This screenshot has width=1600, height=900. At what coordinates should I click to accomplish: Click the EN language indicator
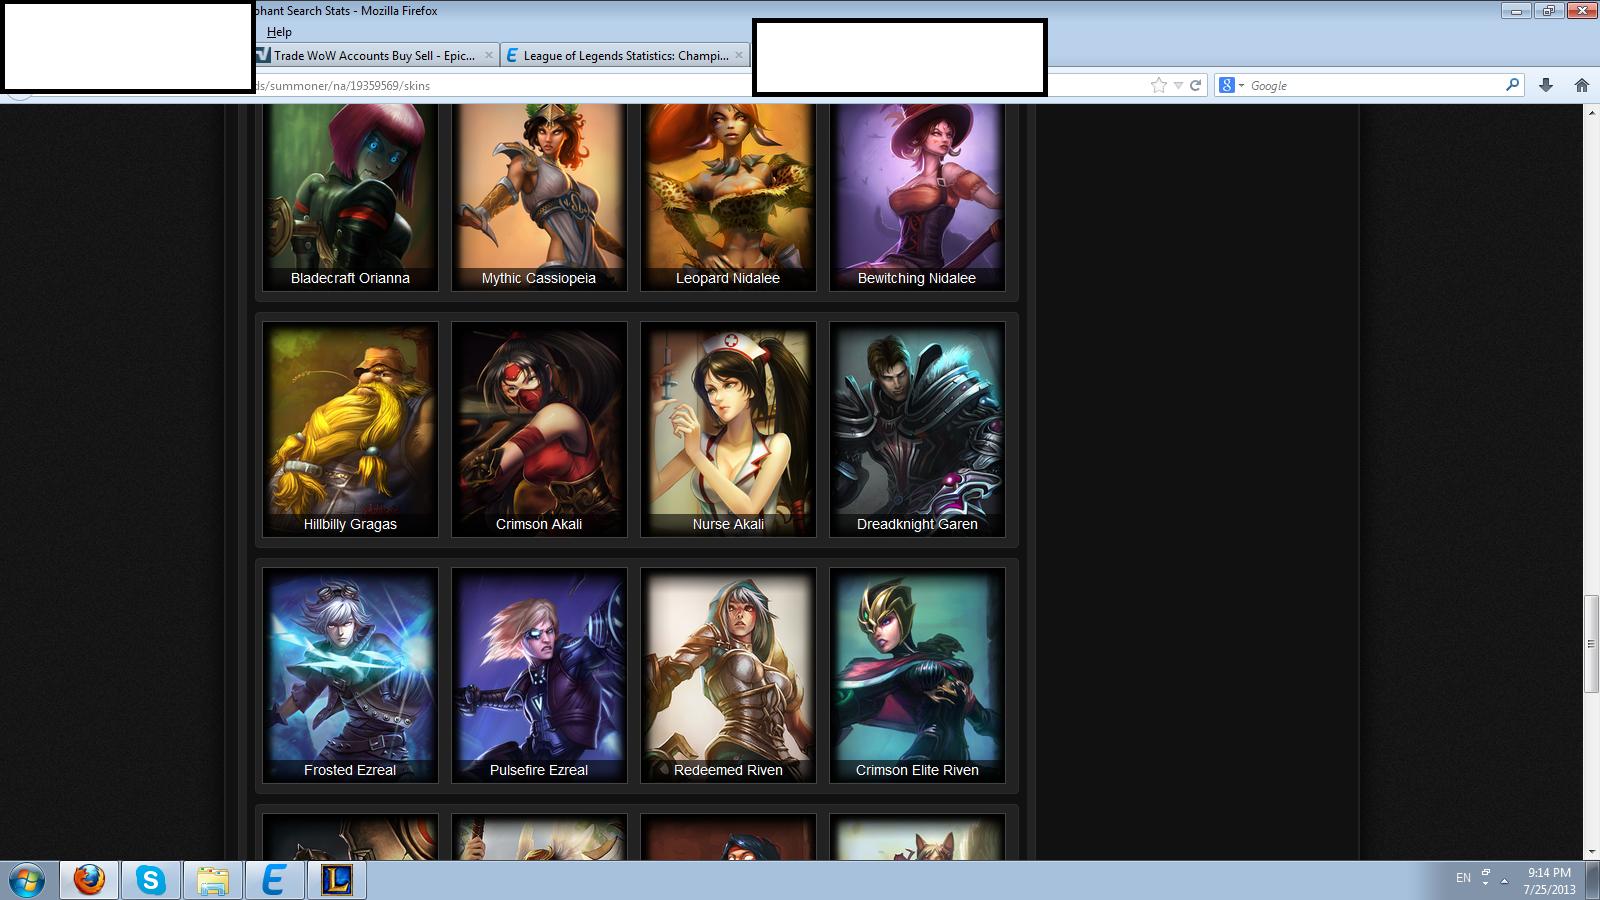click(1463, 878)
